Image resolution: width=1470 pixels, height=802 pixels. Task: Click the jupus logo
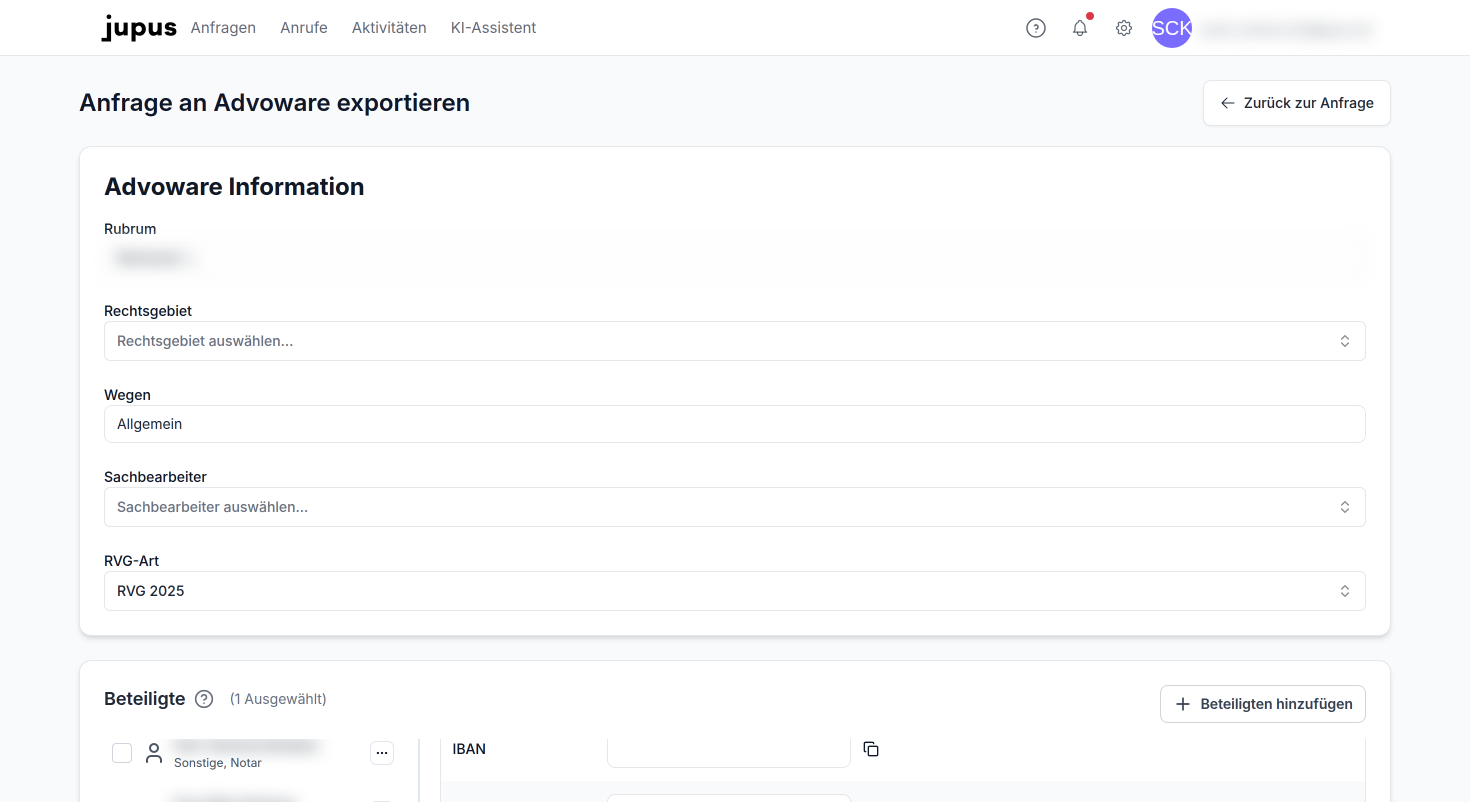click(139, 28)
